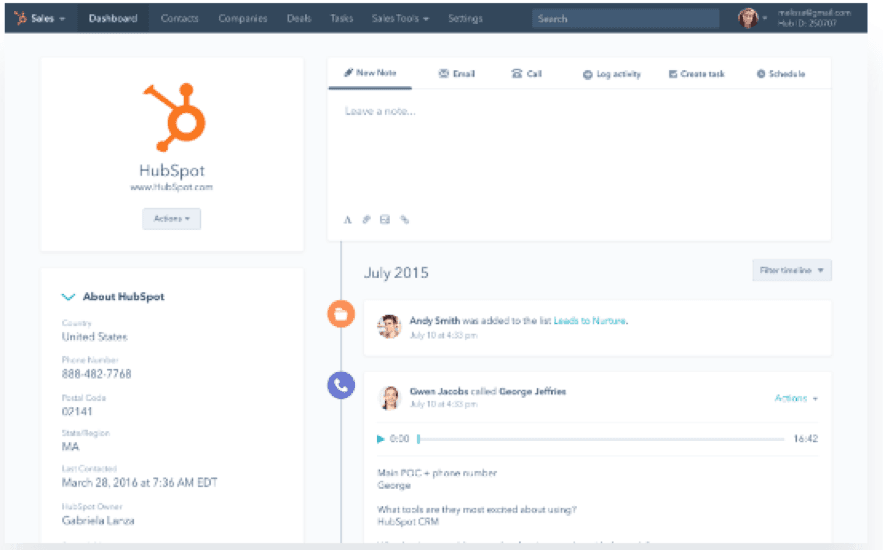
Task: Open the Filter timeline dropdown
Action: pyautogui.click(x=791, y=271)
